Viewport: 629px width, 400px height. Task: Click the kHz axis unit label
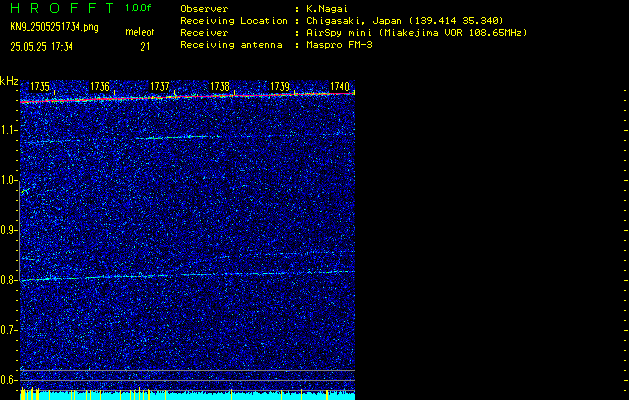(9, 81)
